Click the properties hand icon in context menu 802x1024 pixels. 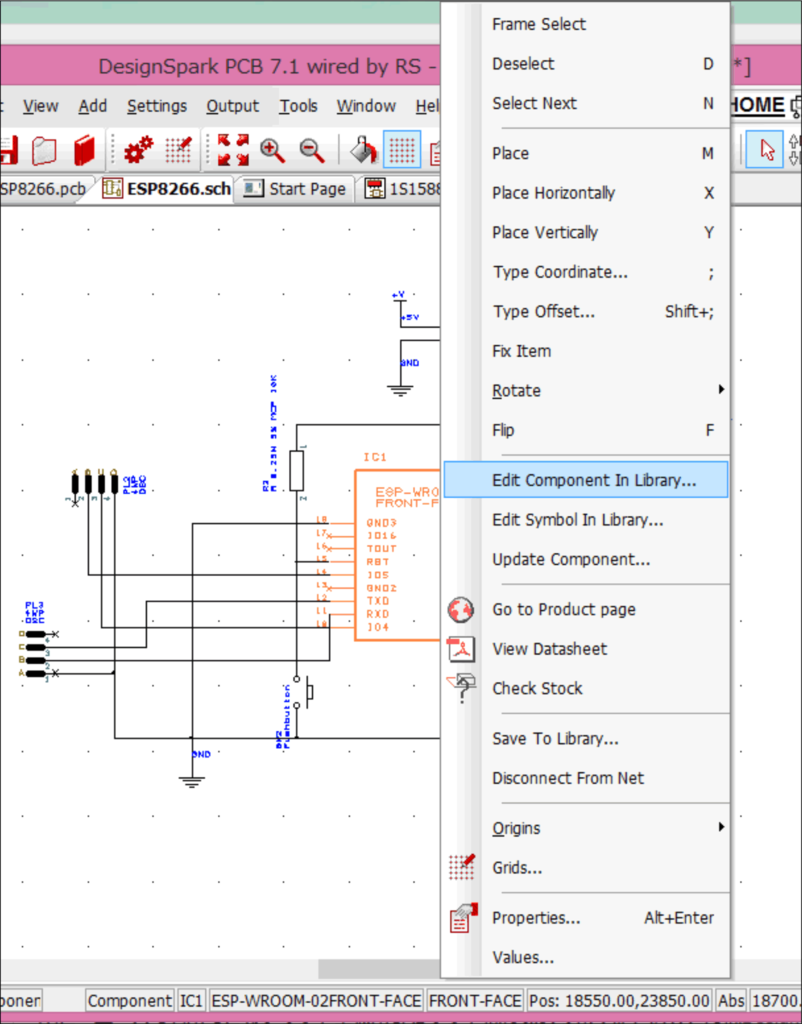463,918
